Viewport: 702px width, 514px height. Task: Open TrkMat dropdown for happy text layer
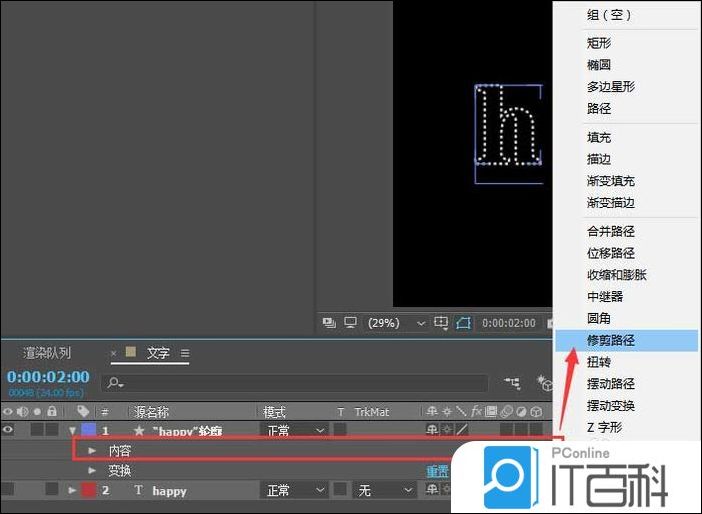[x=385, y=491]
